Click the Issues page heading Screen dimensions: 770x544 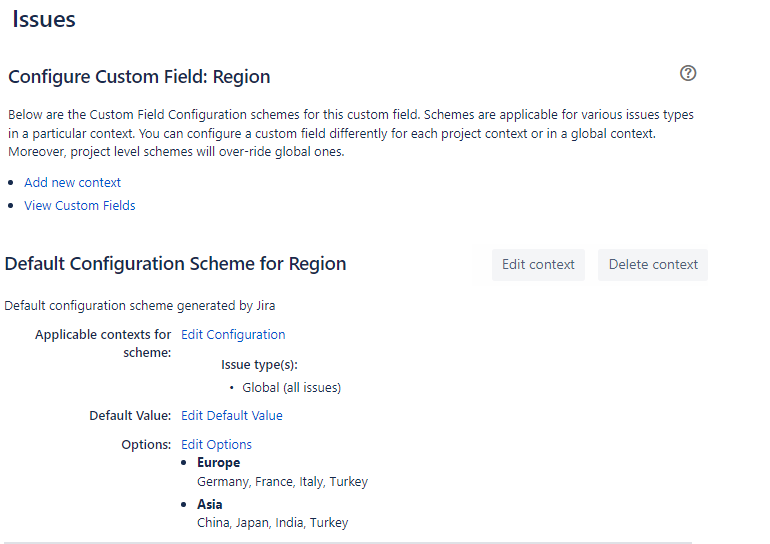coord(44,19)
